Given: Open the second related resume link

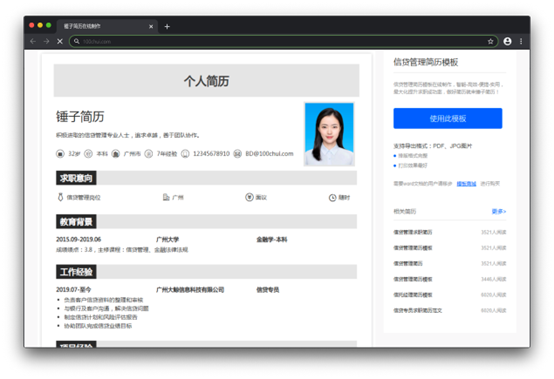Looking at the screenshot, I should (x=413, y=248).
